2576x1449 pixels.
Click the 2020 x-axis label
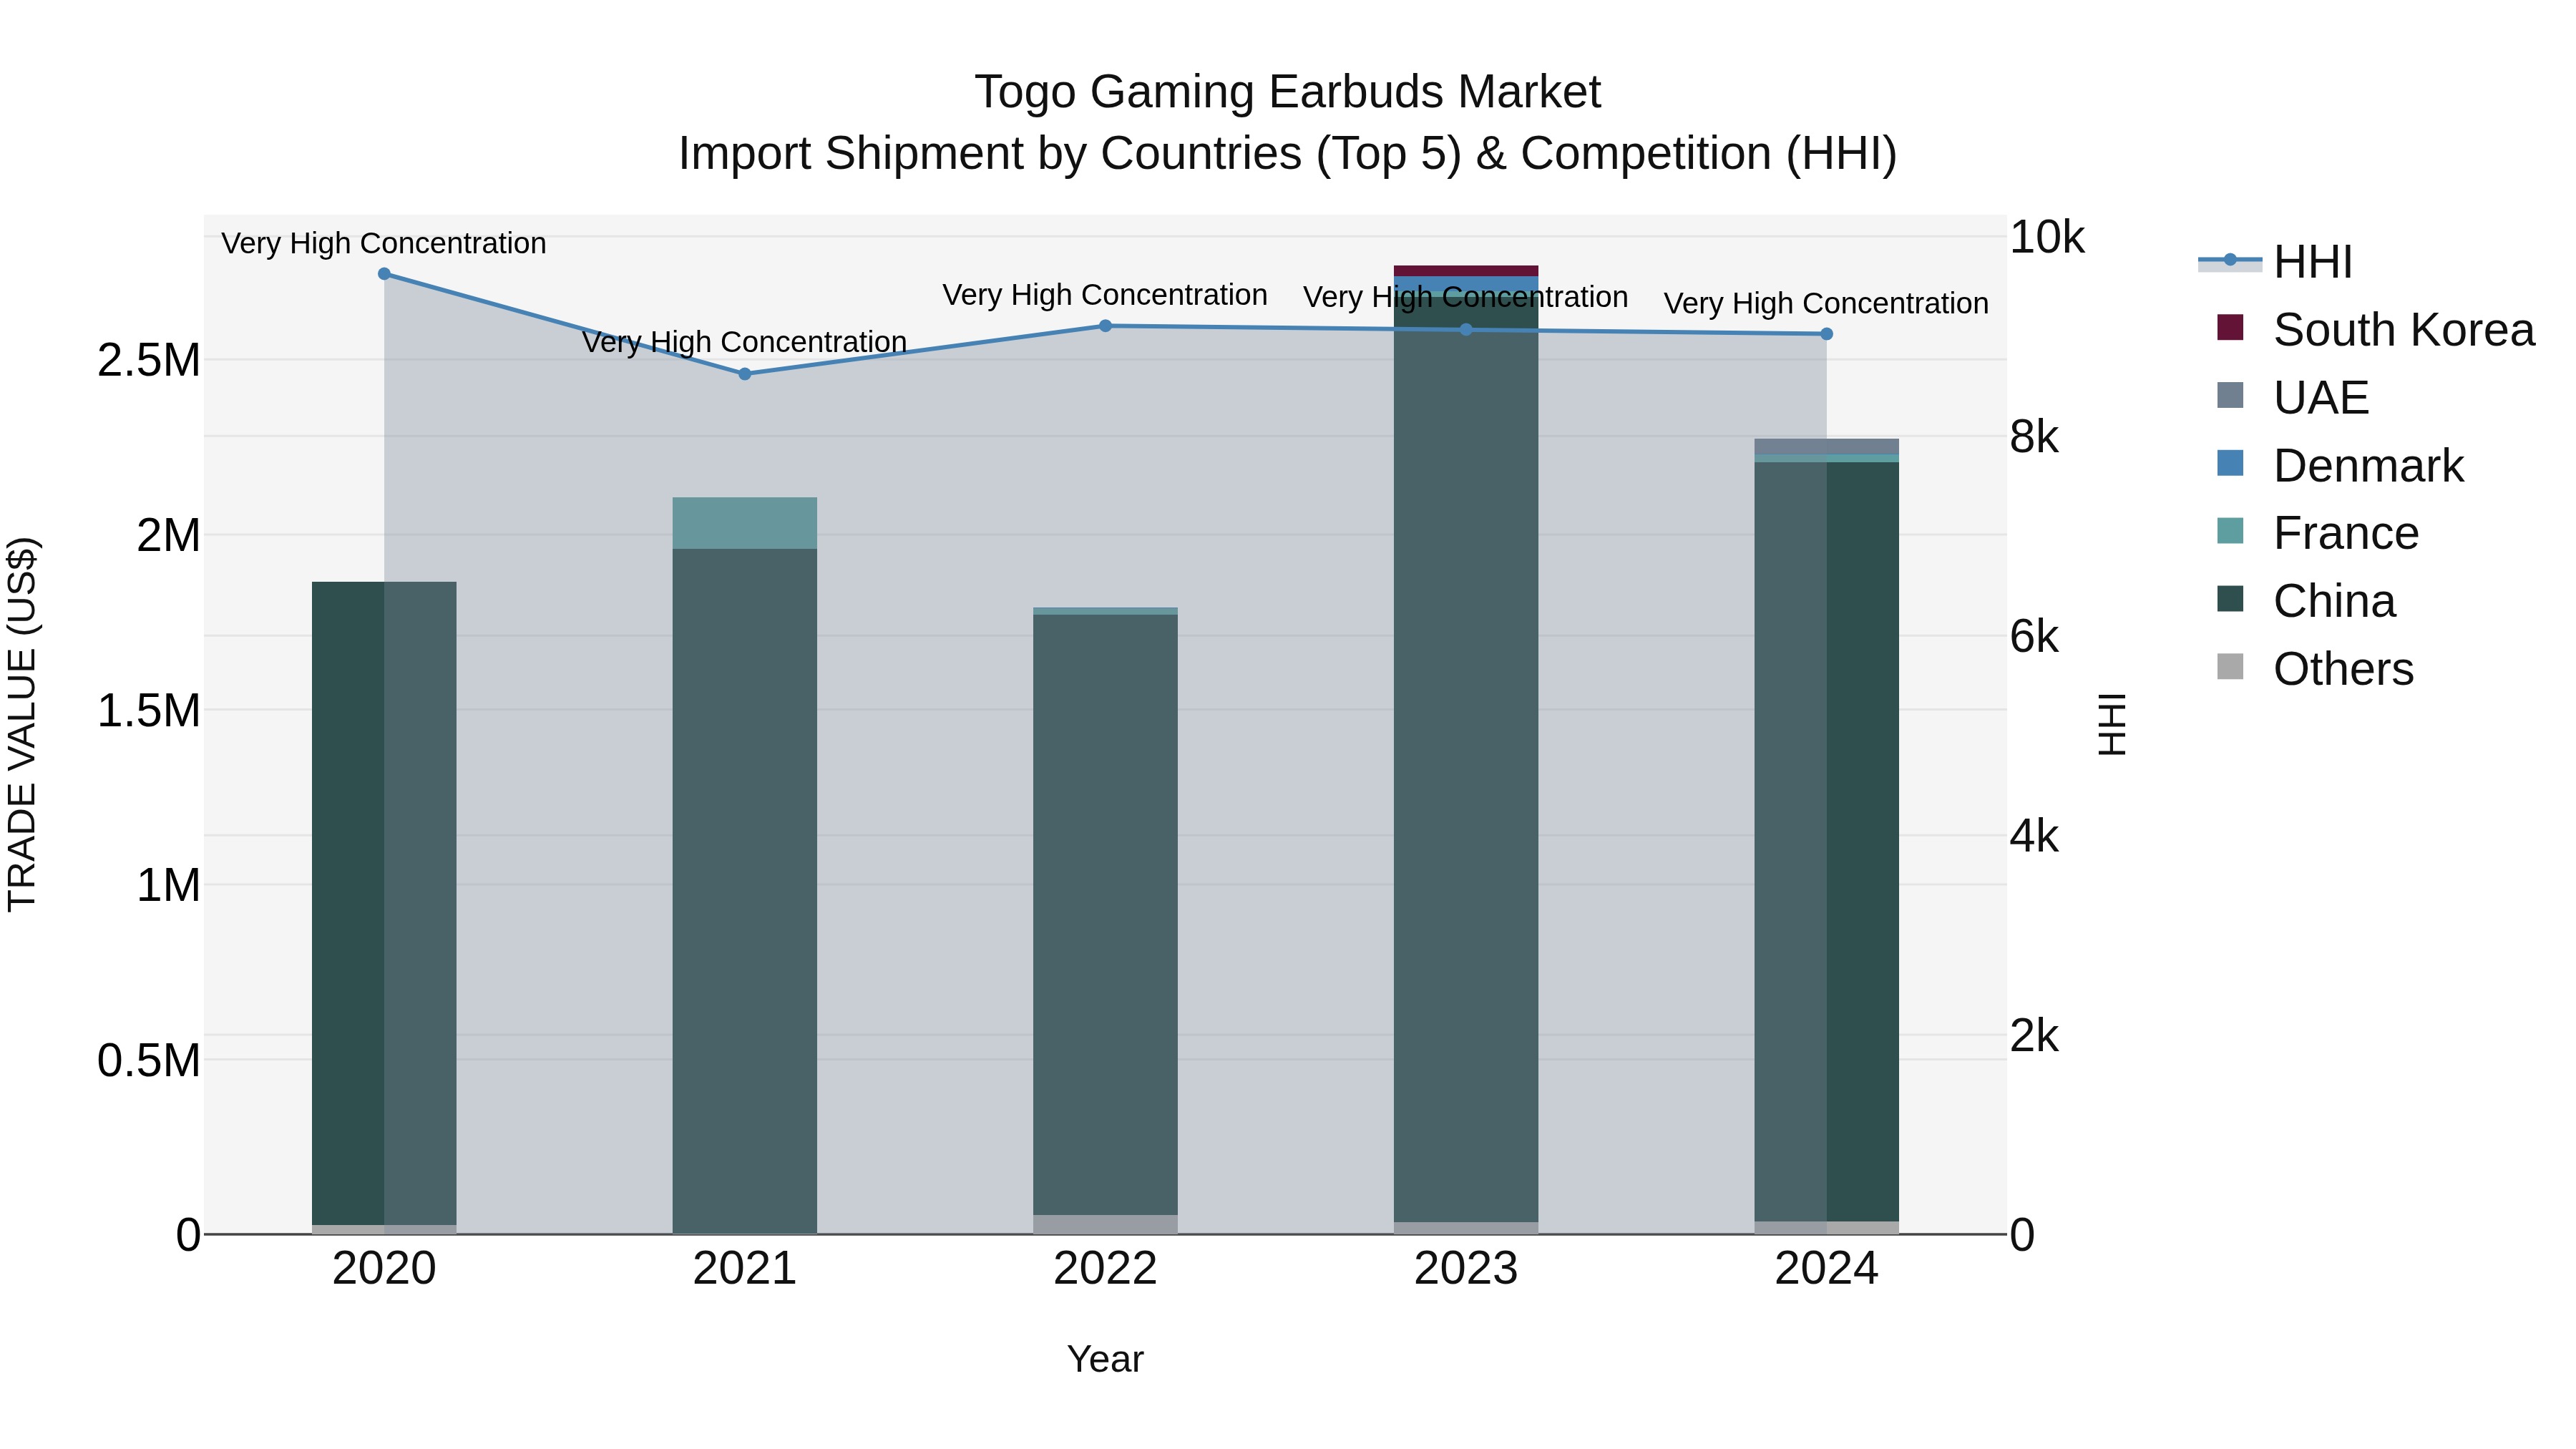384,1269
